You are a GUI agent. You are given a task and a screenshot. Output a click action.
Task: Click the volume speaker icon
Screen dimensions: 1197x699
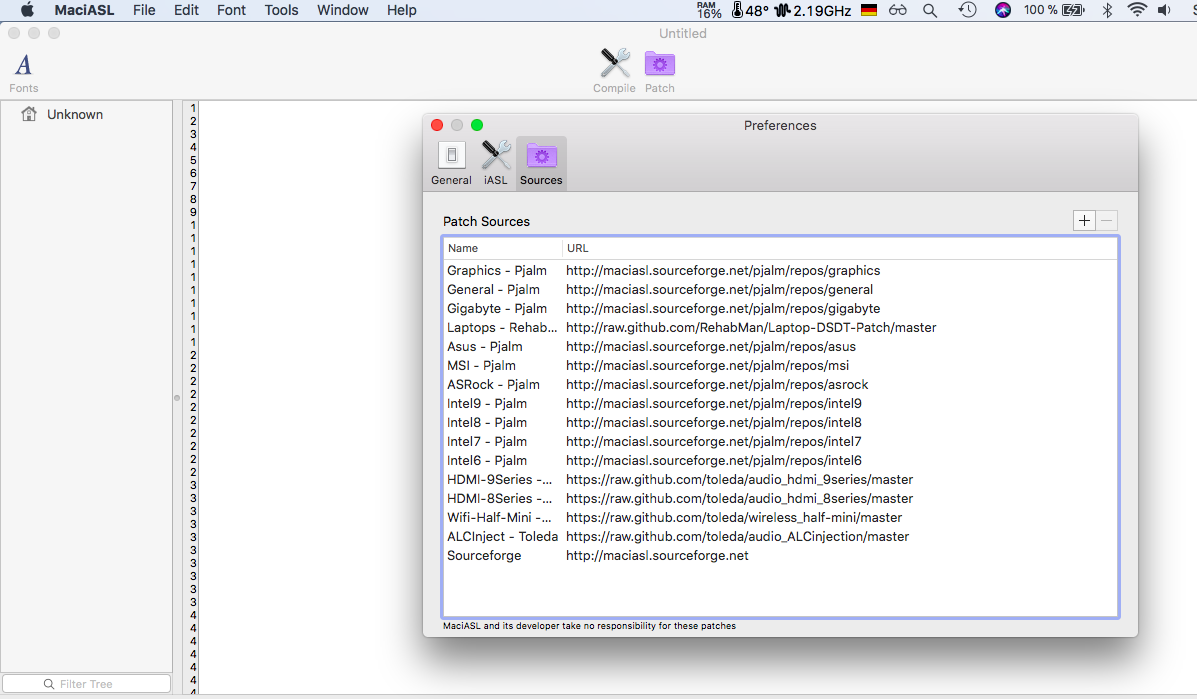(x=1164, y=10)
